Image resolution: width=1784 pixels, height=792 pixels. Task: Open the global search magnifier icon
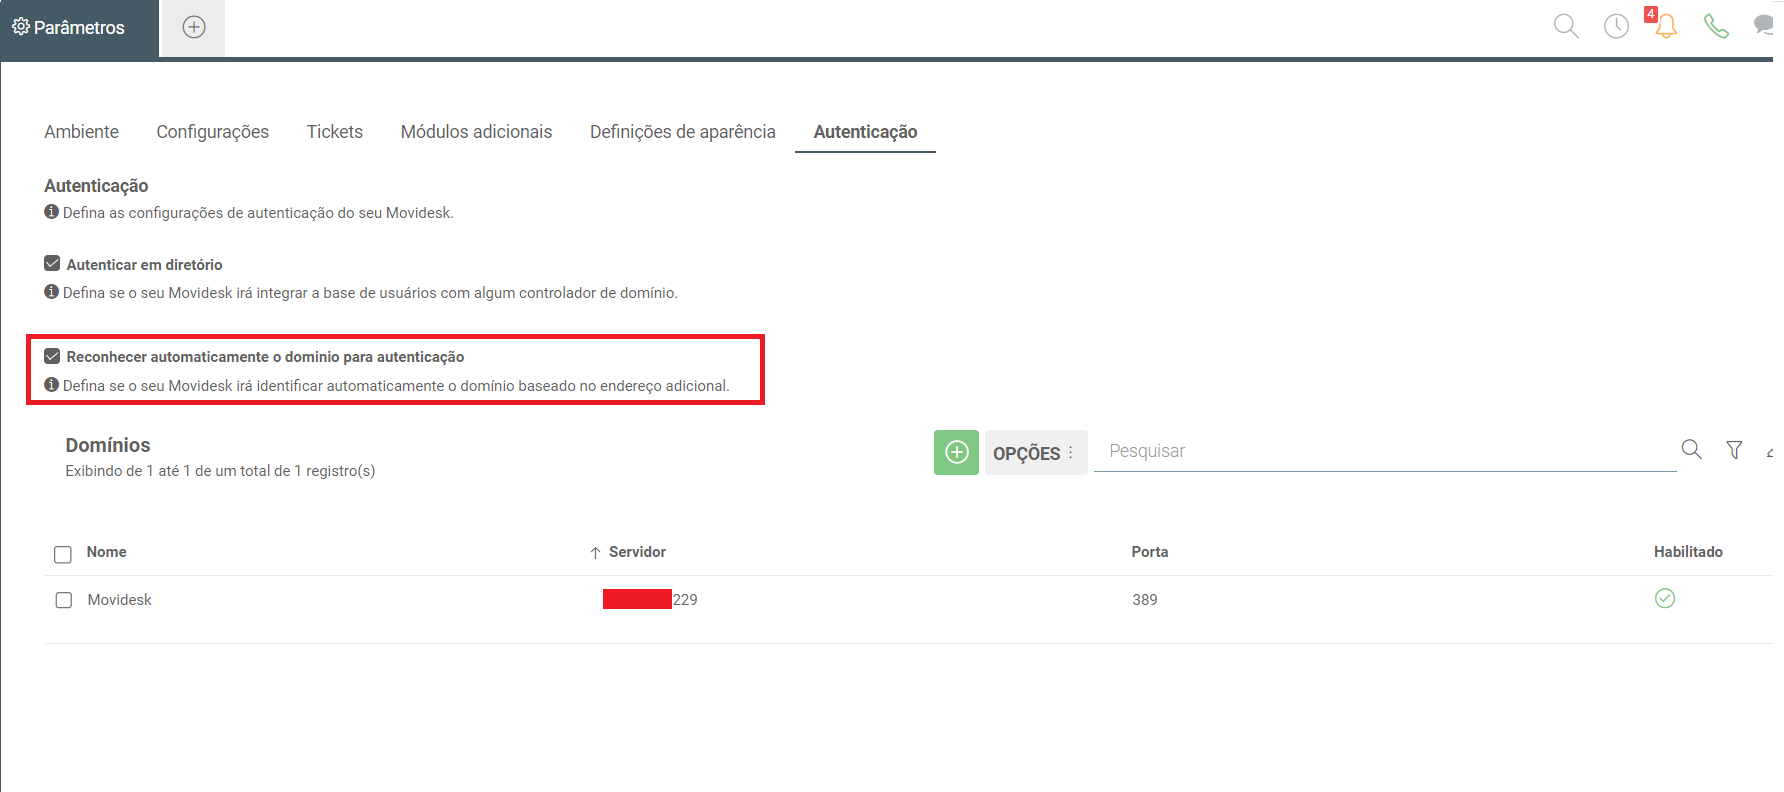point(1566,26)
